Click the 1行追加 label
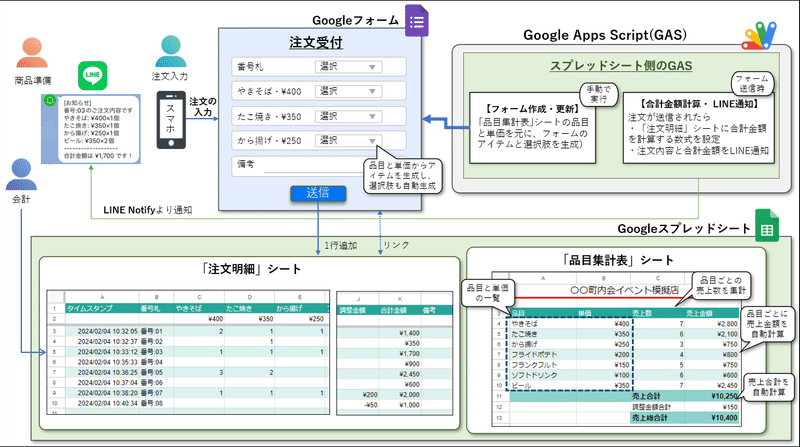Viewport: 800px width, 447px height. pyautogui.click(x=341, y=245)
